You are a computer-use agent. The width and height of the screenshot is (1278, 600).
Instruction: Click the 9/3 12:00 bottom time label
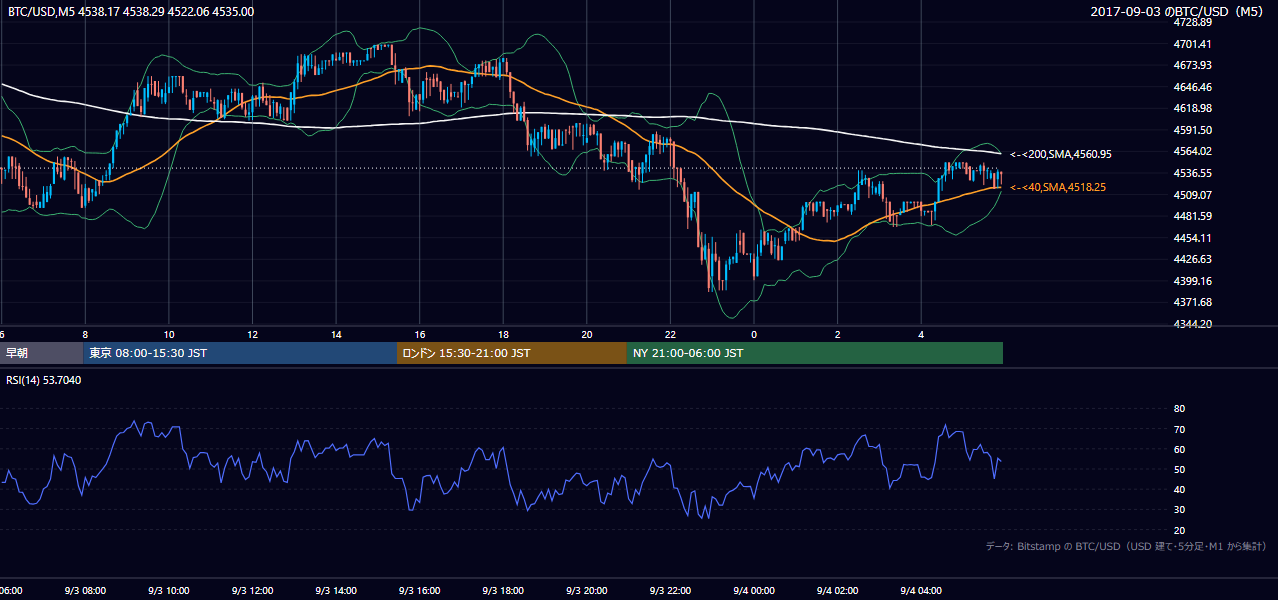253,591
